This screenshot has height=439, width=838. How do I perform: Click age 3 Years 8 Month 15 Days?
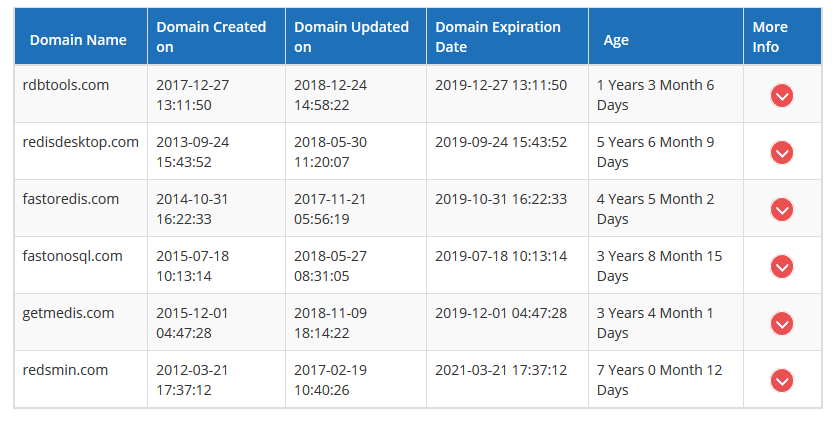point(659,266)
